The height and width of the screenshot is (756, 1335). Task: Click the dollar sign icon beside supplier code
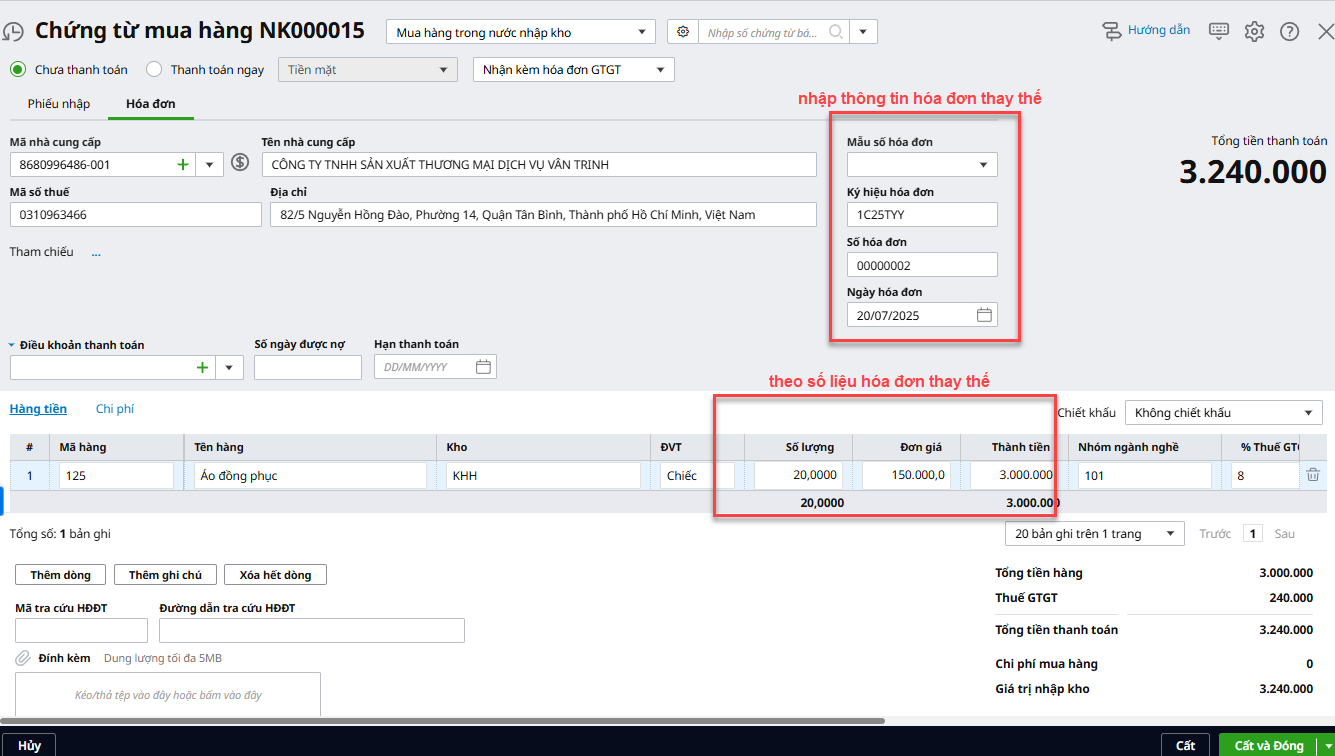click(240, 163)
